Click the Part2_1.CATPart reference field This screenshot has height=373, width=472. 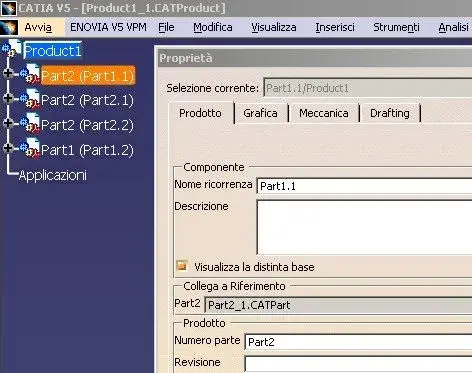click(x=338, y=305)
